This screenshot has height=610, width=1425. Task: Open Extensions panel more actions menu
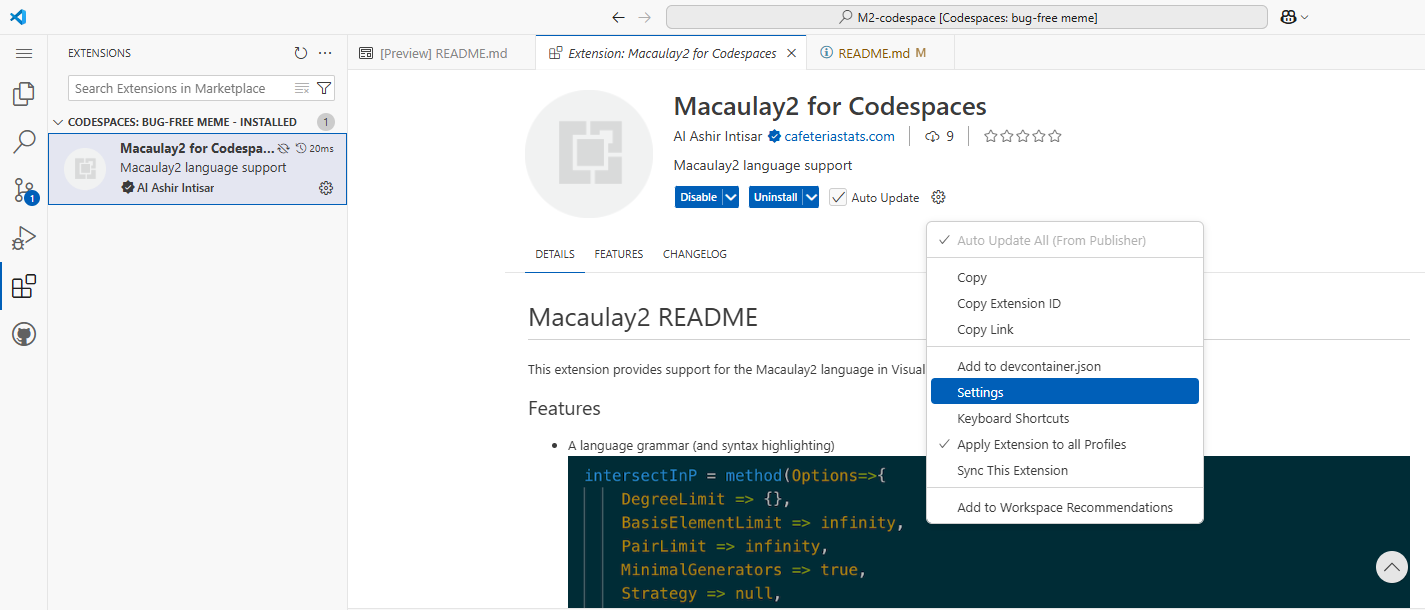325,53
